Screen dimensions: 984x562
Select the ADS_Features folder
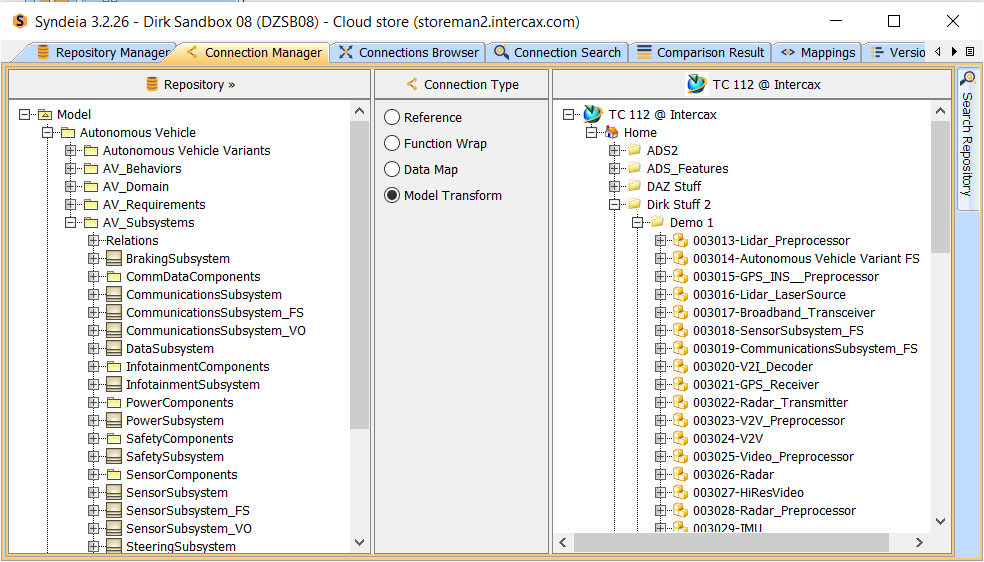[687, 169]
